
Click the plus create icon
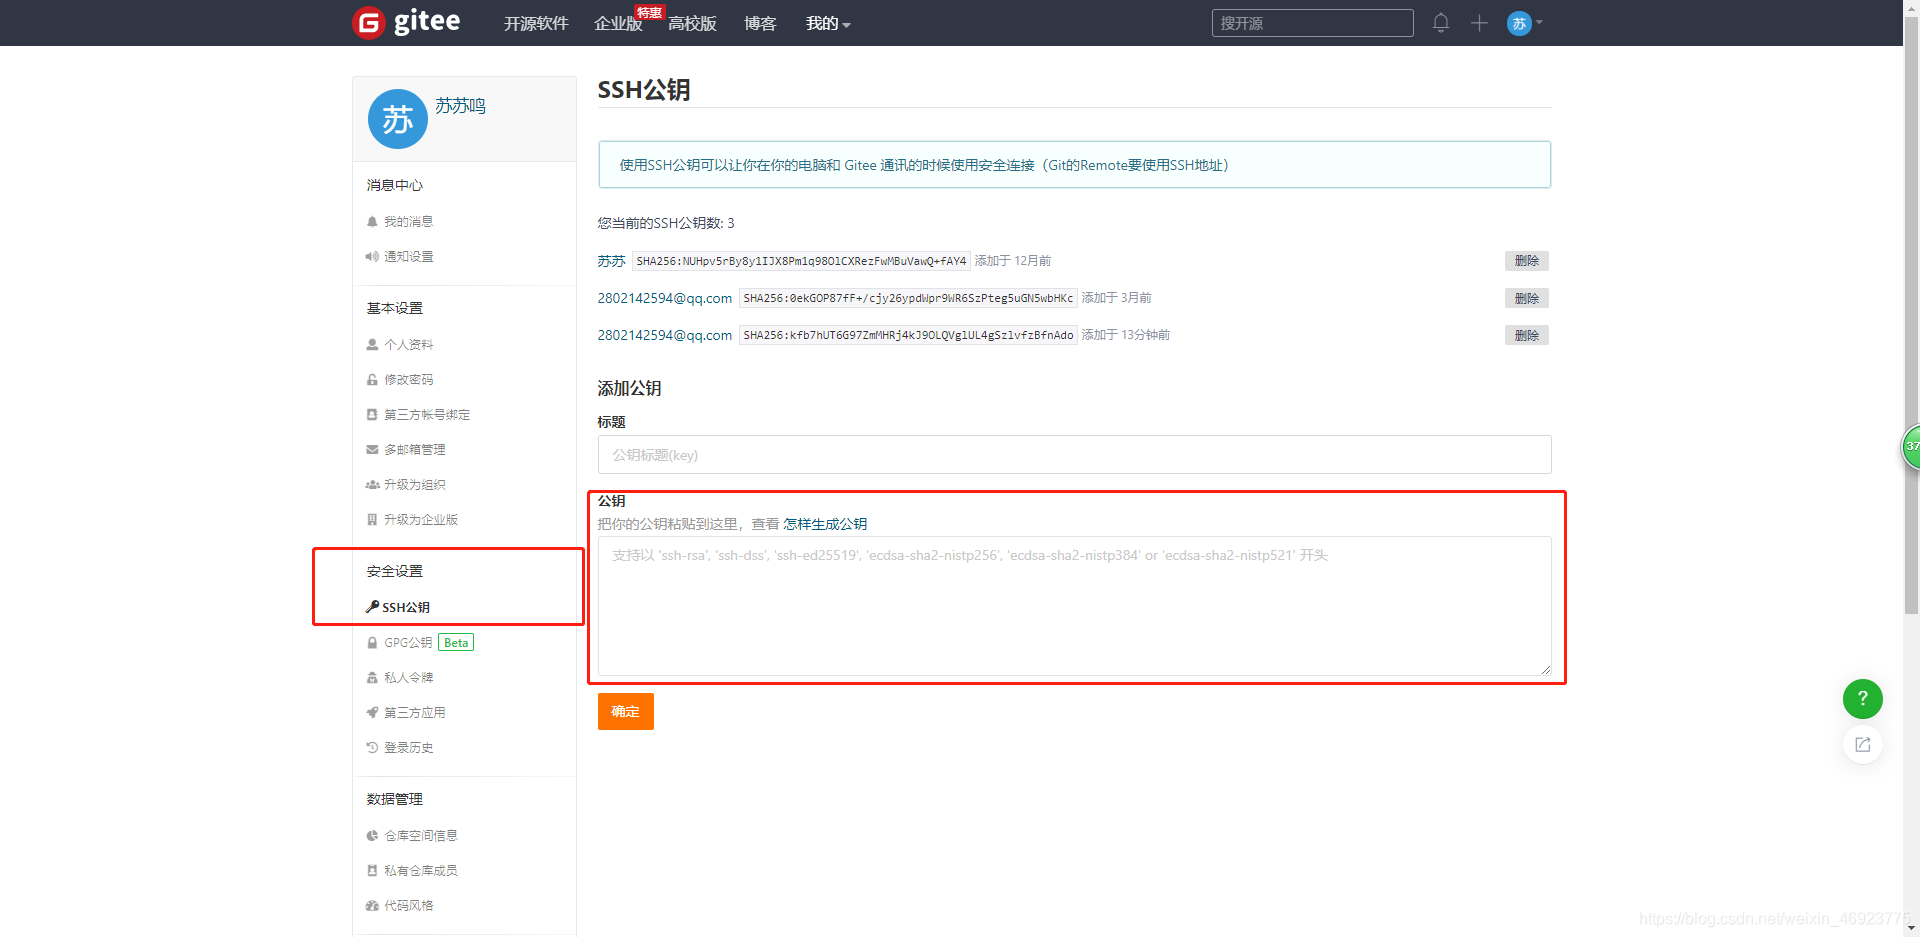[x=1479, y=22]
